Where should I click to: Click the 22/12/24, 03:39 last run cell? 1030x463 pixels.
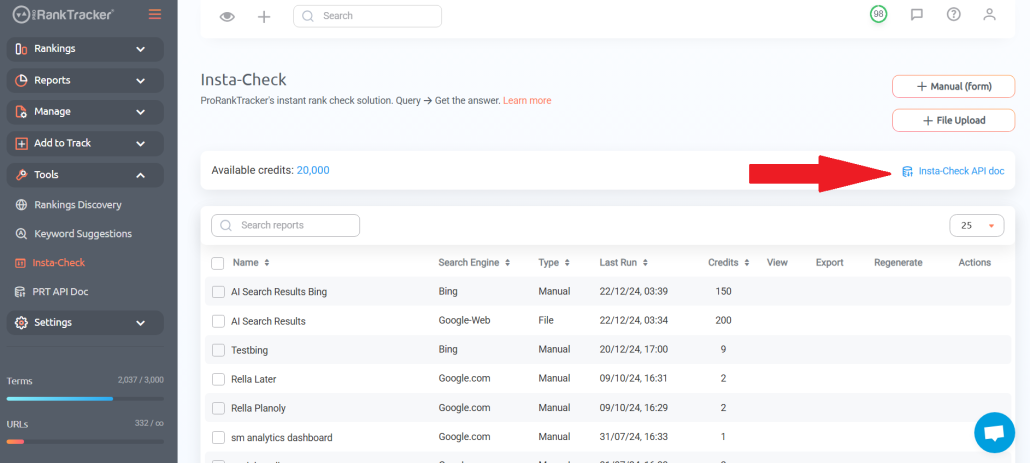click(634, 292)
